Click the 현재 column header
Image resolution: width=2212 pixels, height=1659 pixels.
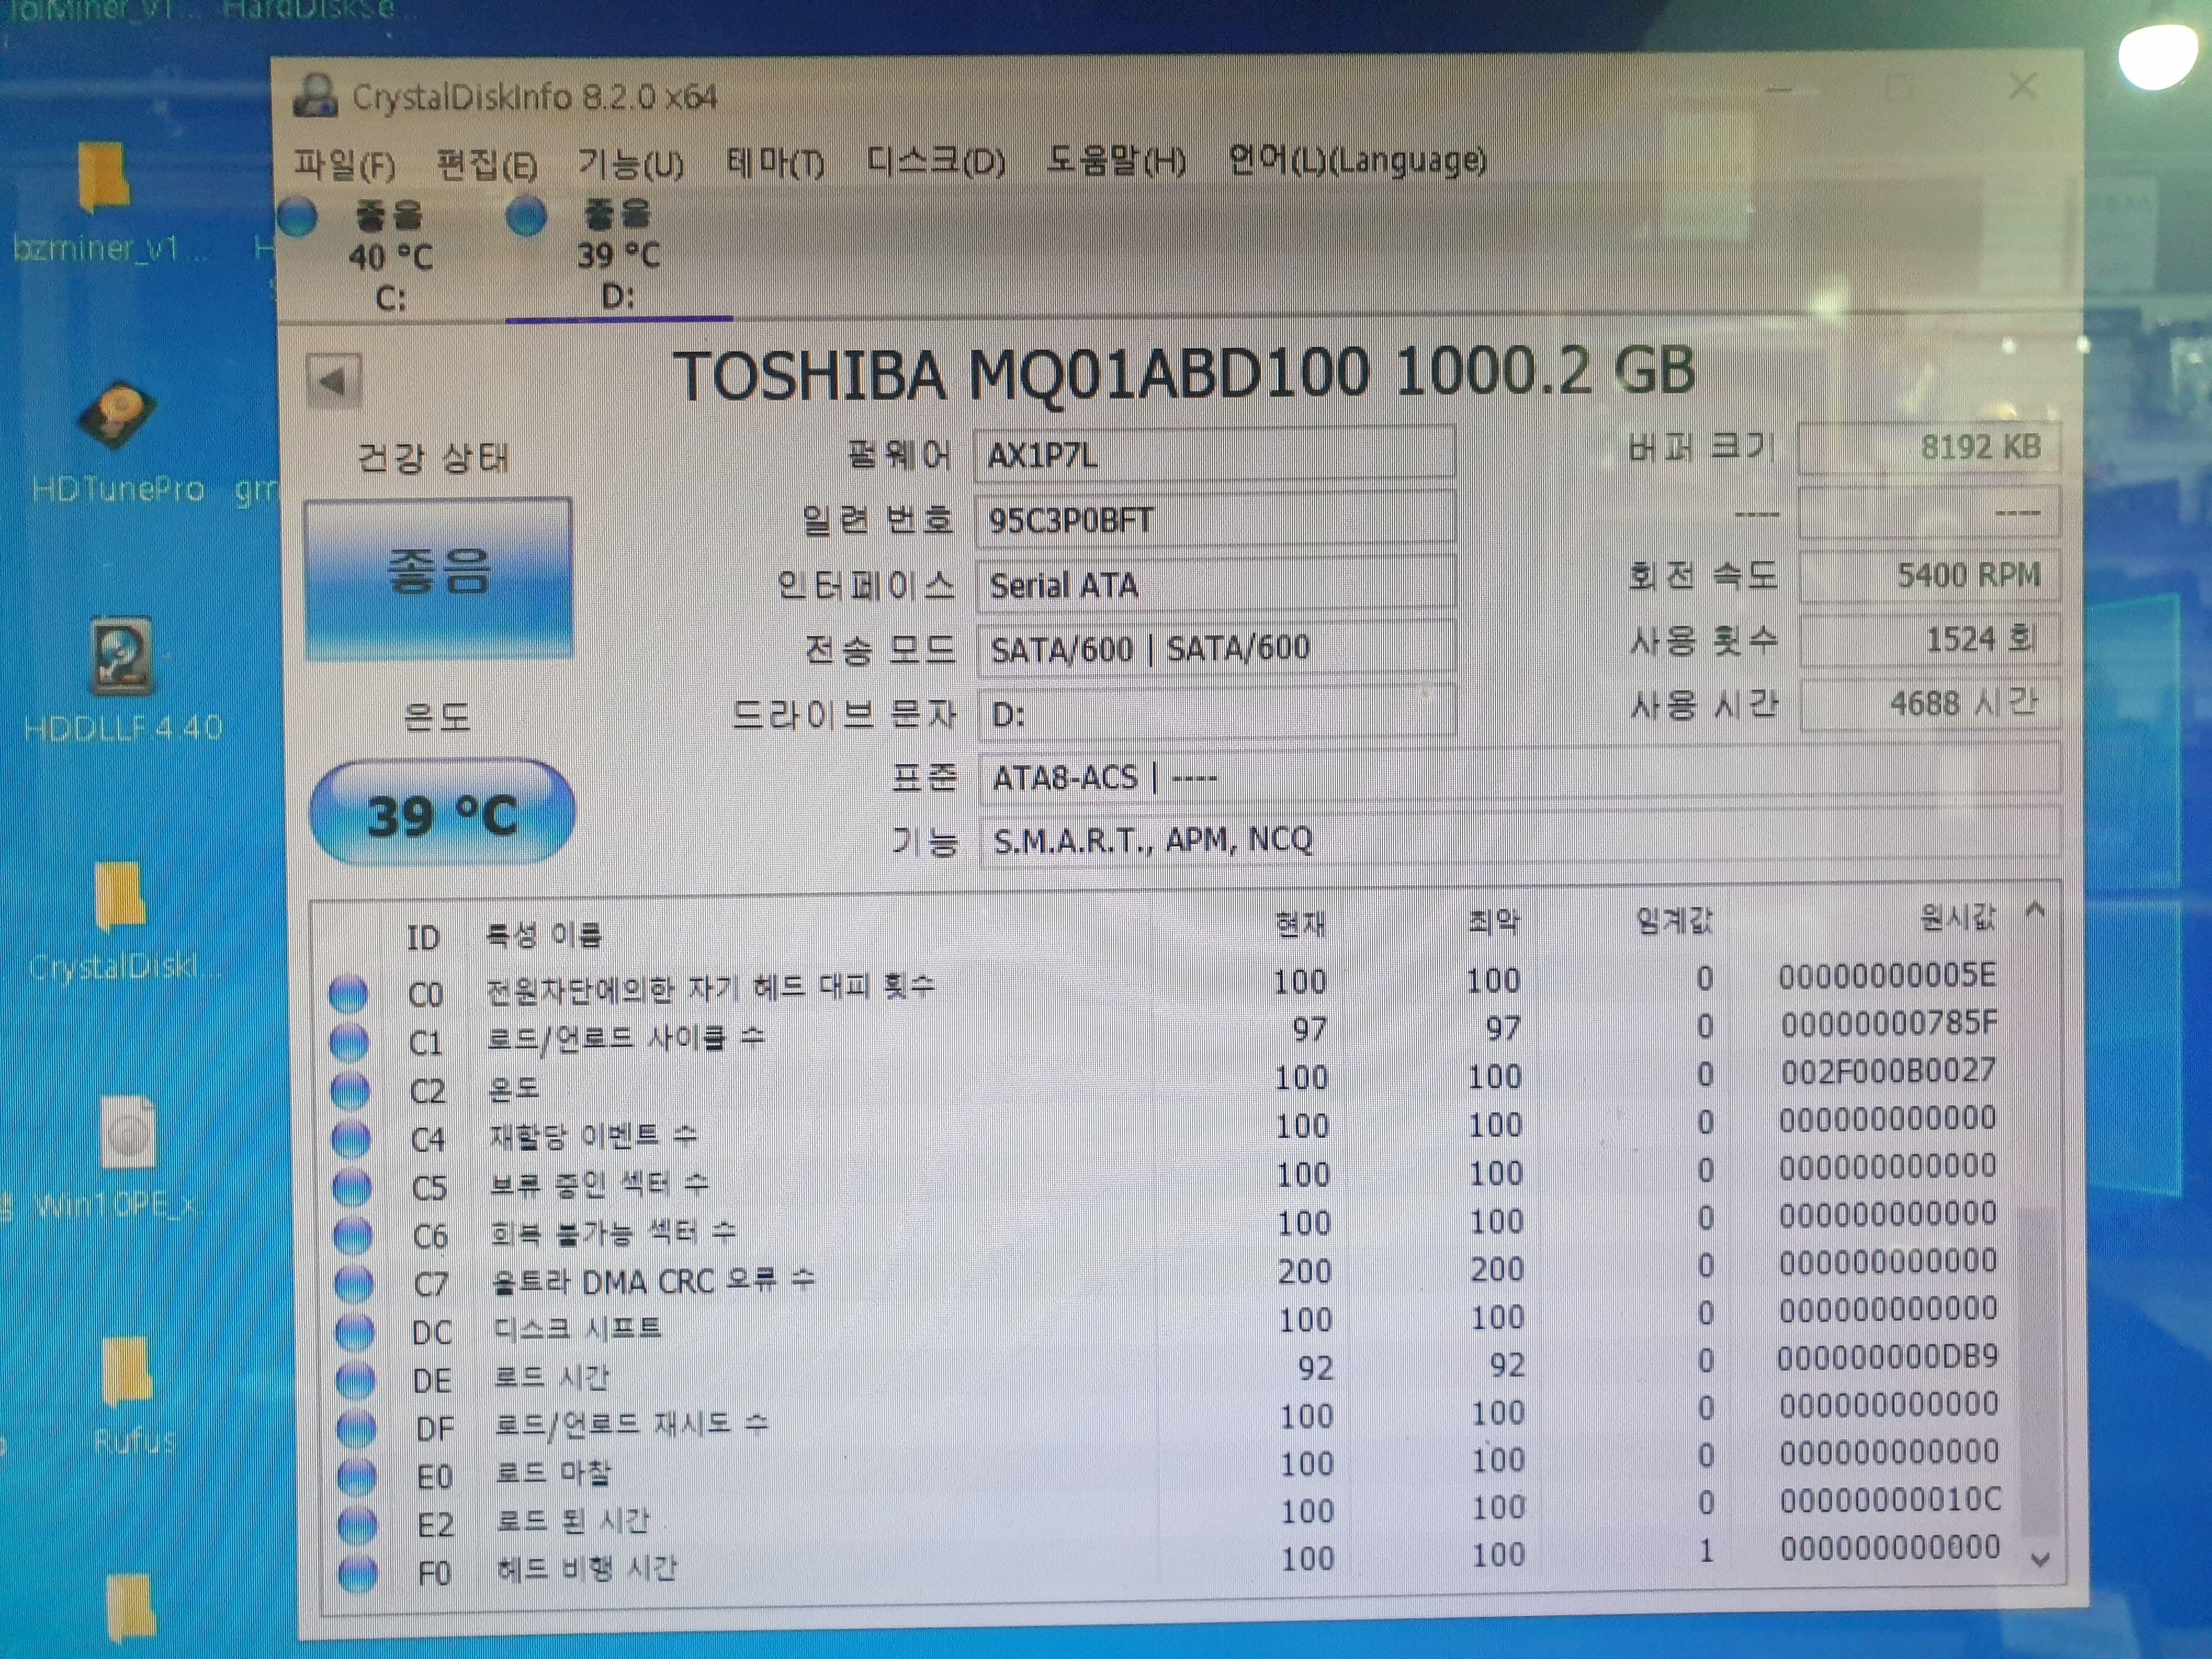click(x=1301, y=925)
